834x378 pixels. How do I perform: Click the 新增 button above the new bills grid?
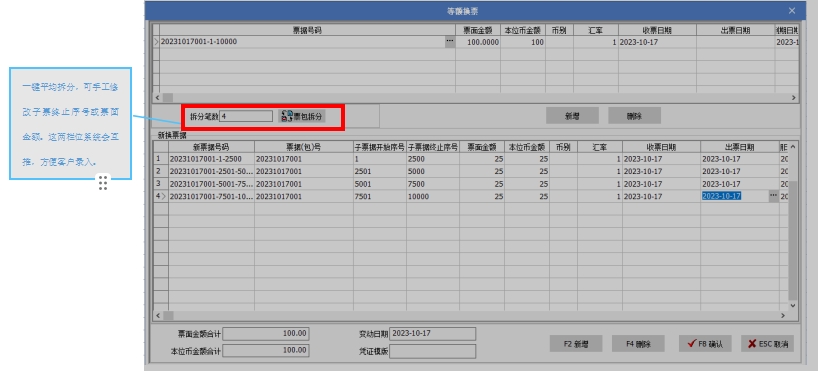pos(572,116)
